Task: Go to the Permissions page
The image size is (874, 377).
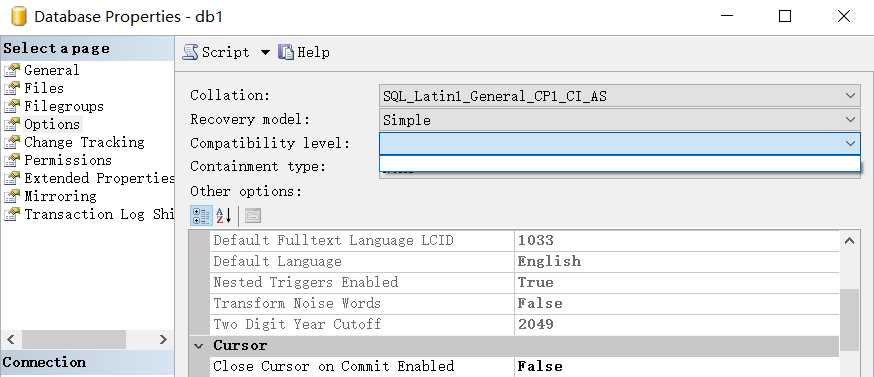Action: (67, 160)
